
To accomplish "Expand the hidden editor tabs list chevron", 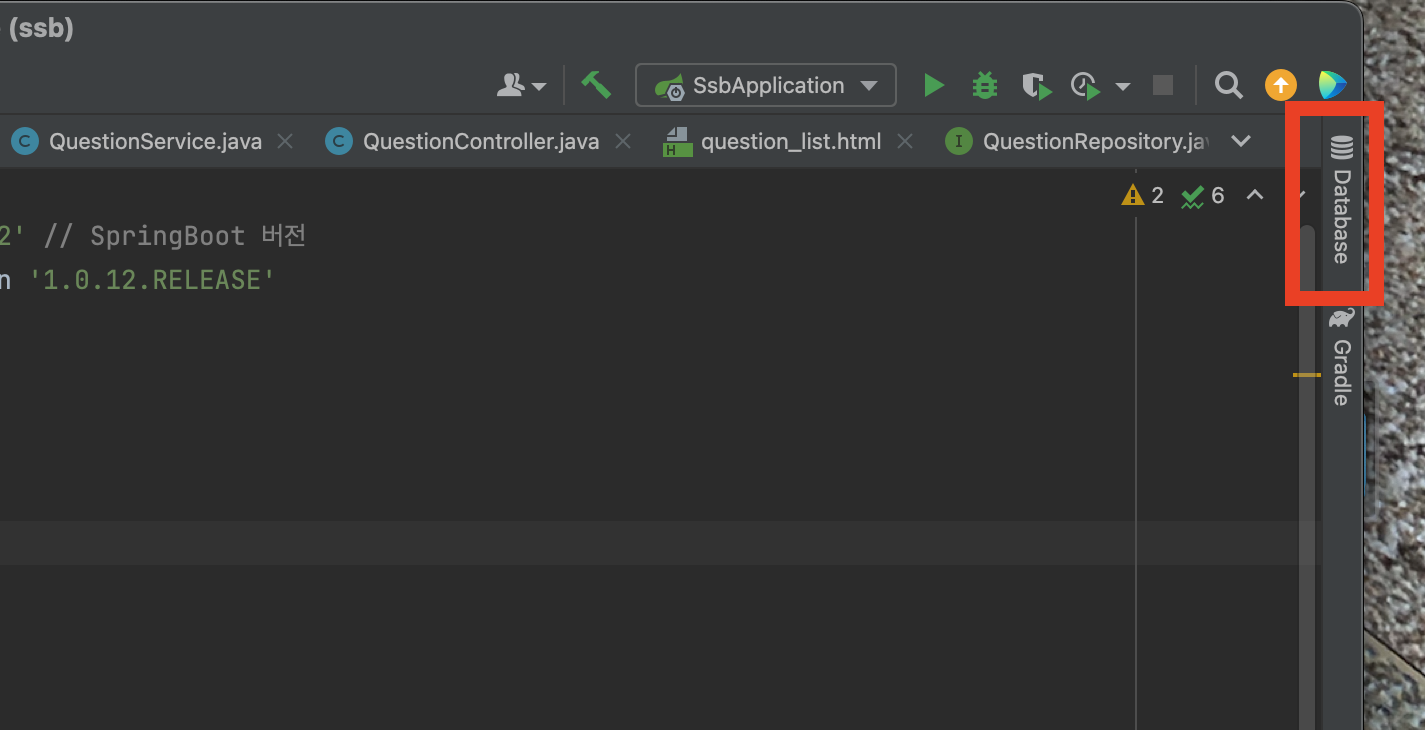I will click(1241, 141).
